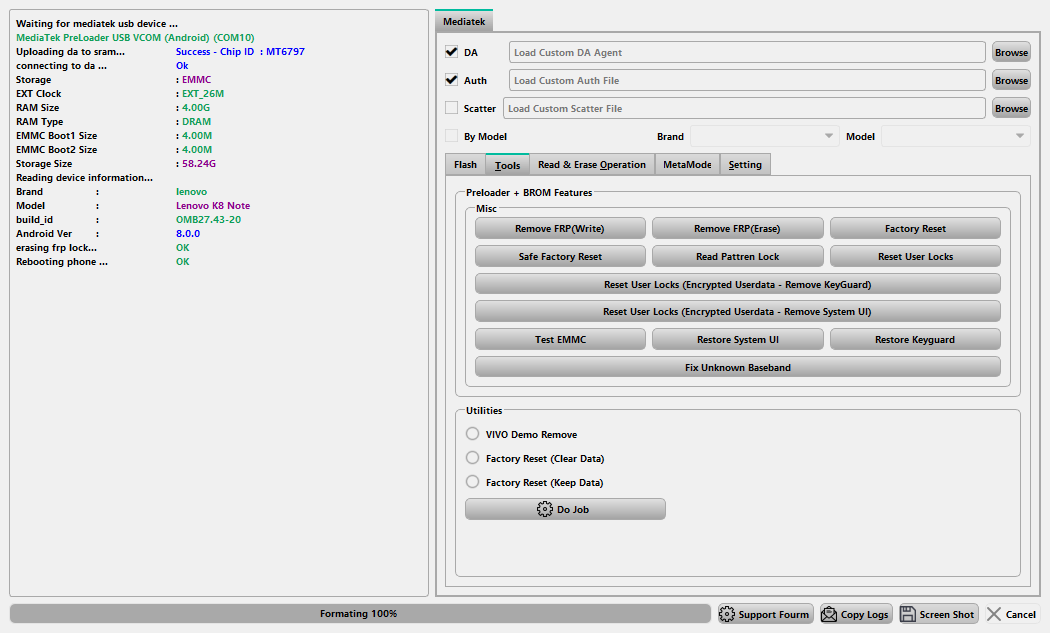This screenshot has width=1050, height=633.
Task: Open the Read & Erase Operation tab
Action: (592, 165)
